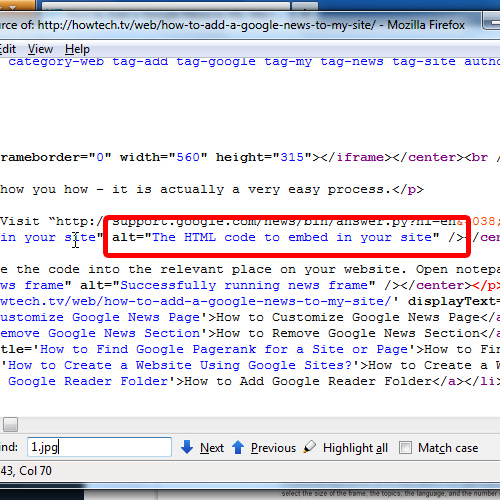Open the Help menu
Image resolution: width=500 pixels, height=500 pixels.
(77, 49)
